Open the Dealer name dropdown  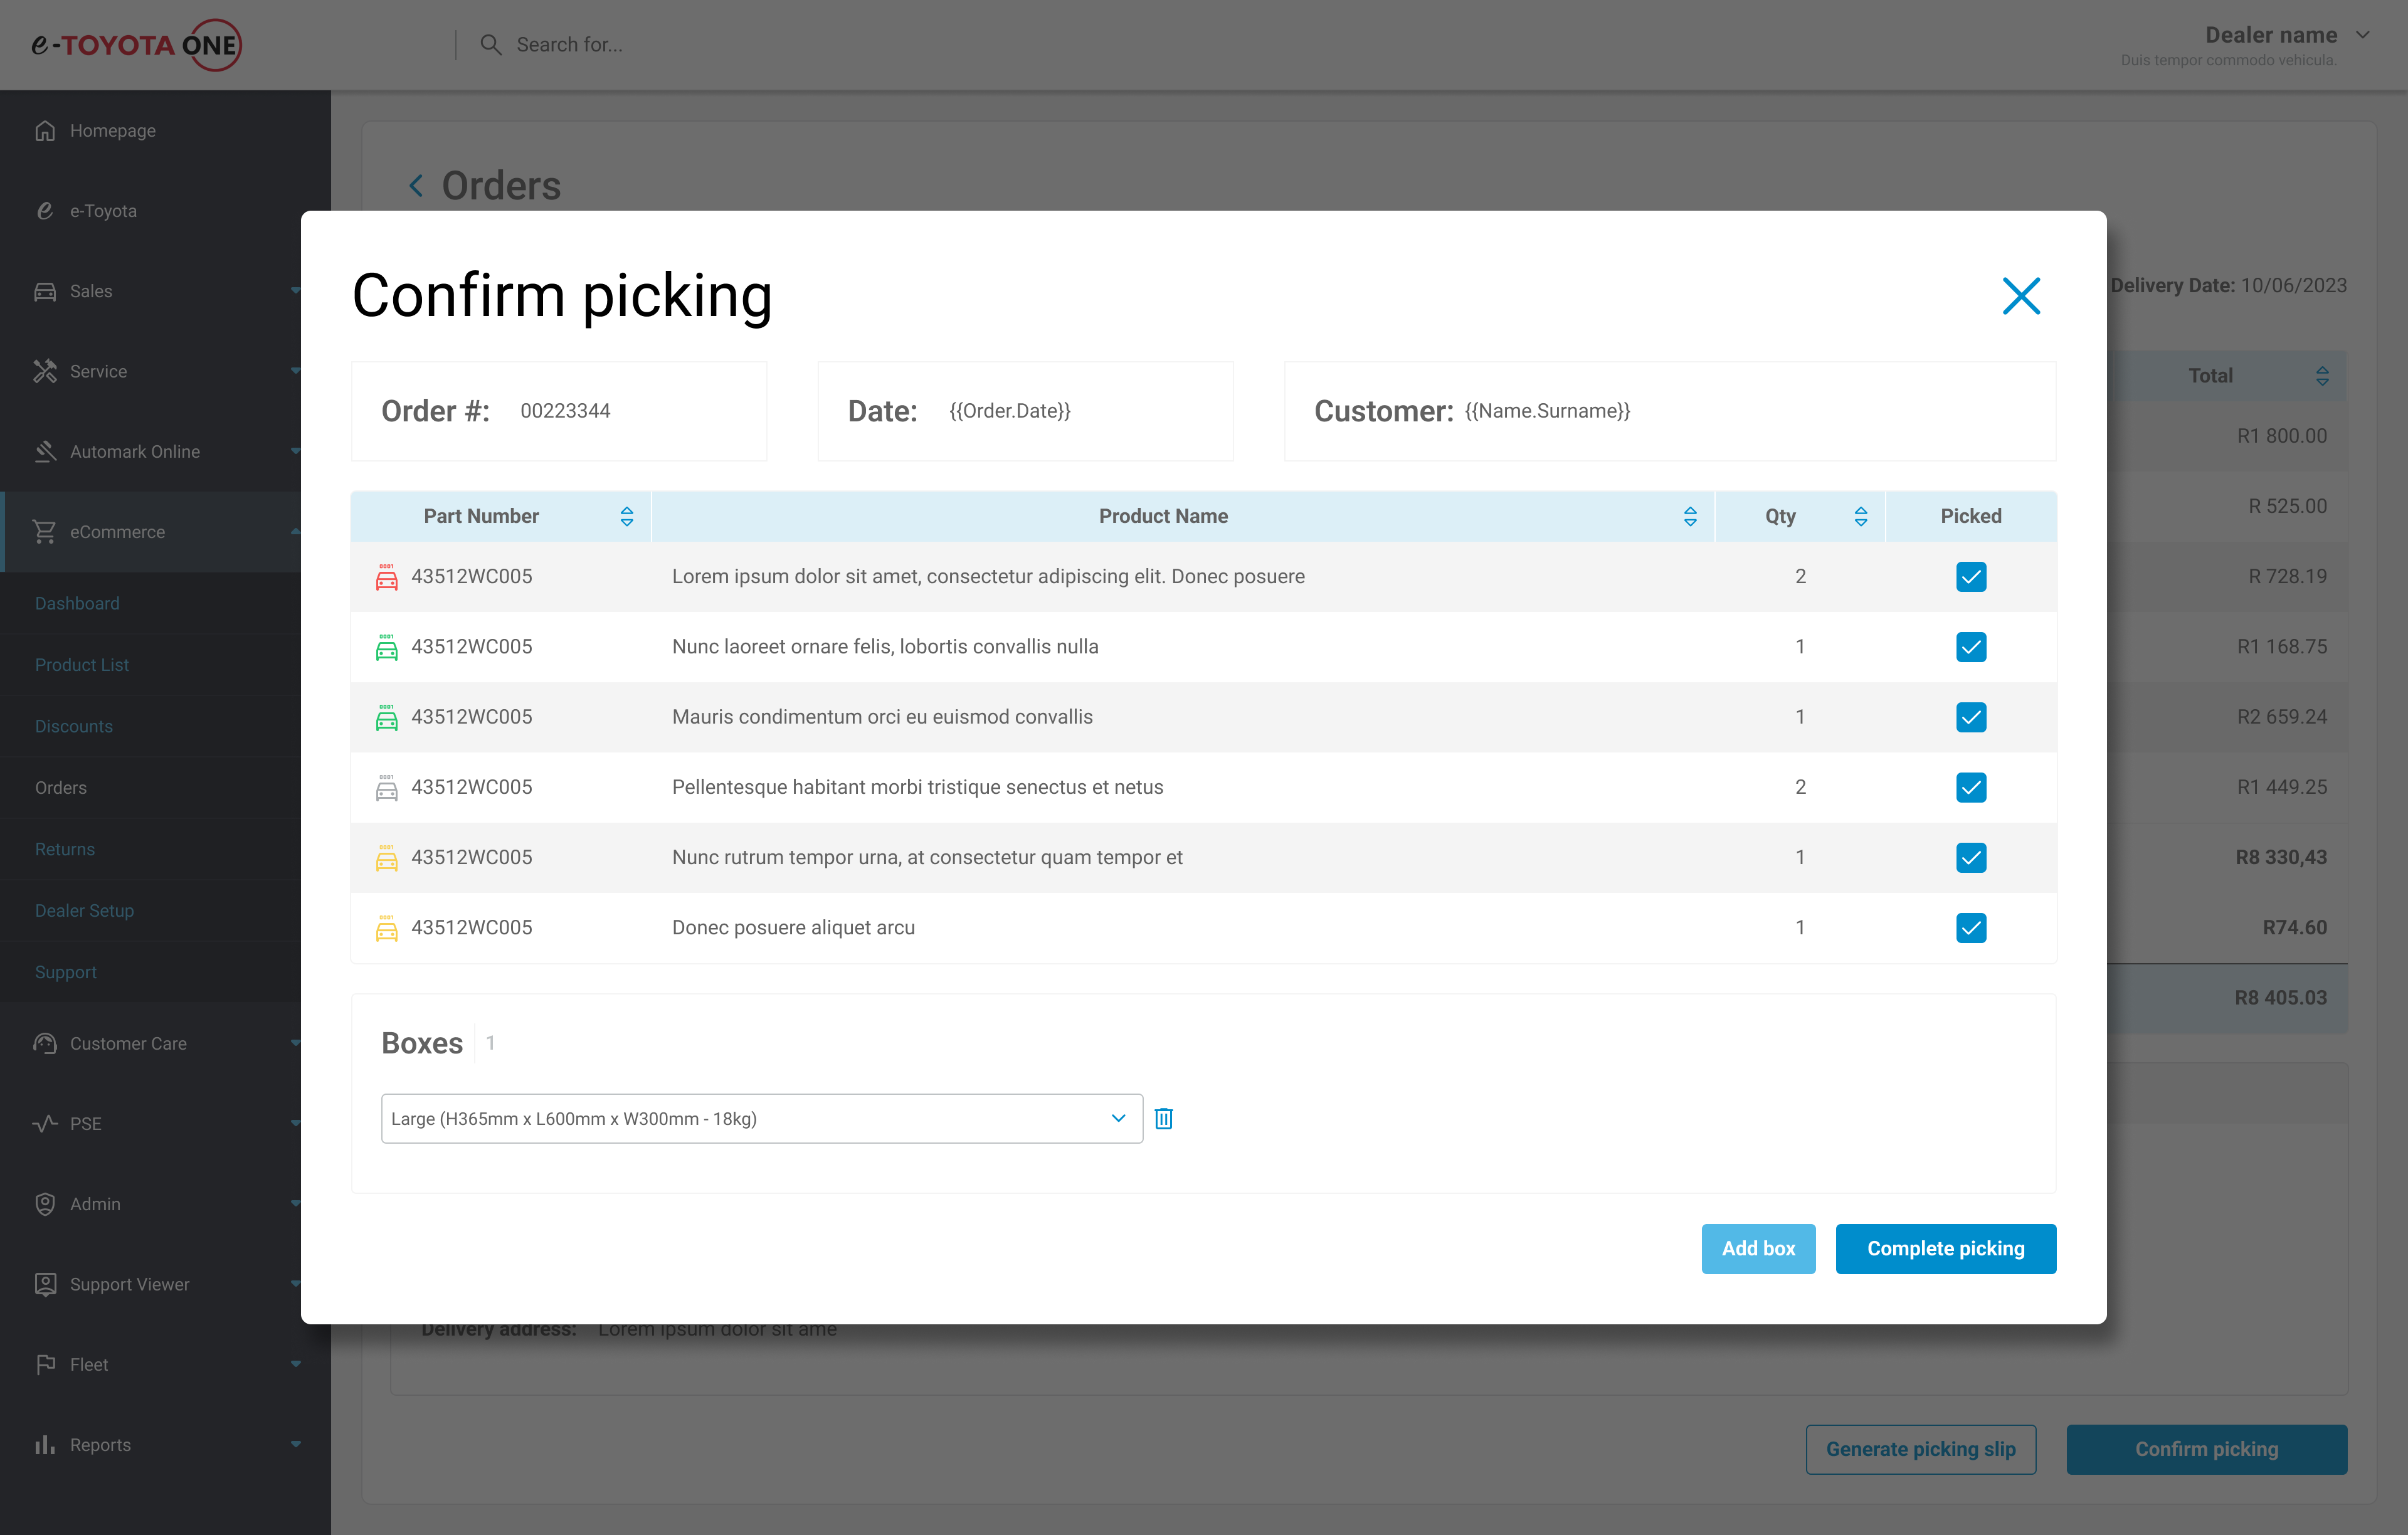tap(2362, 35)
